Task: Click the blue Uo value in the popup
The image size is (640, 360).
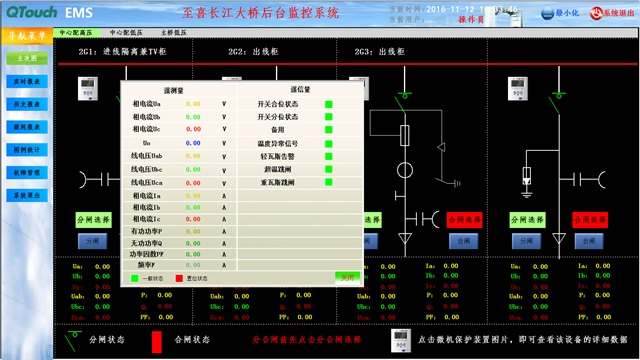Action: (x=193, y=143)
